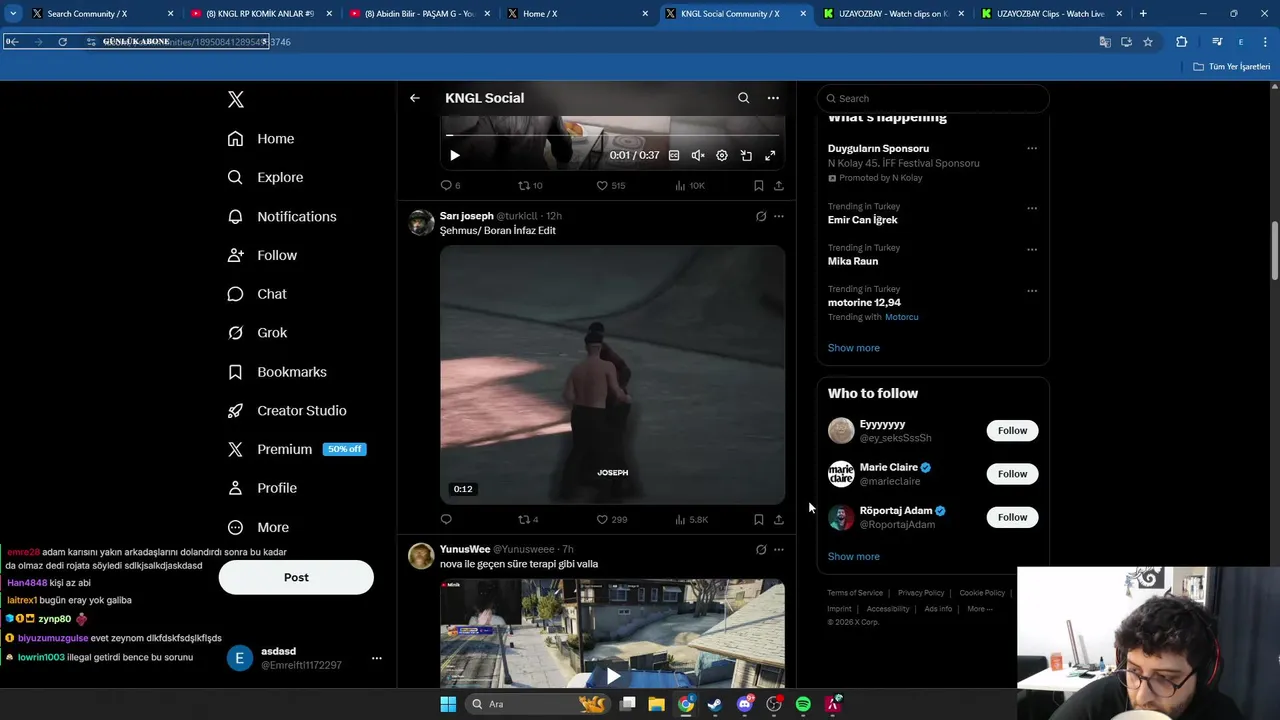Go back using the arrow beside KNGL Social
Viewport: 1280px width, 720px height.
[x=415, y=98]
